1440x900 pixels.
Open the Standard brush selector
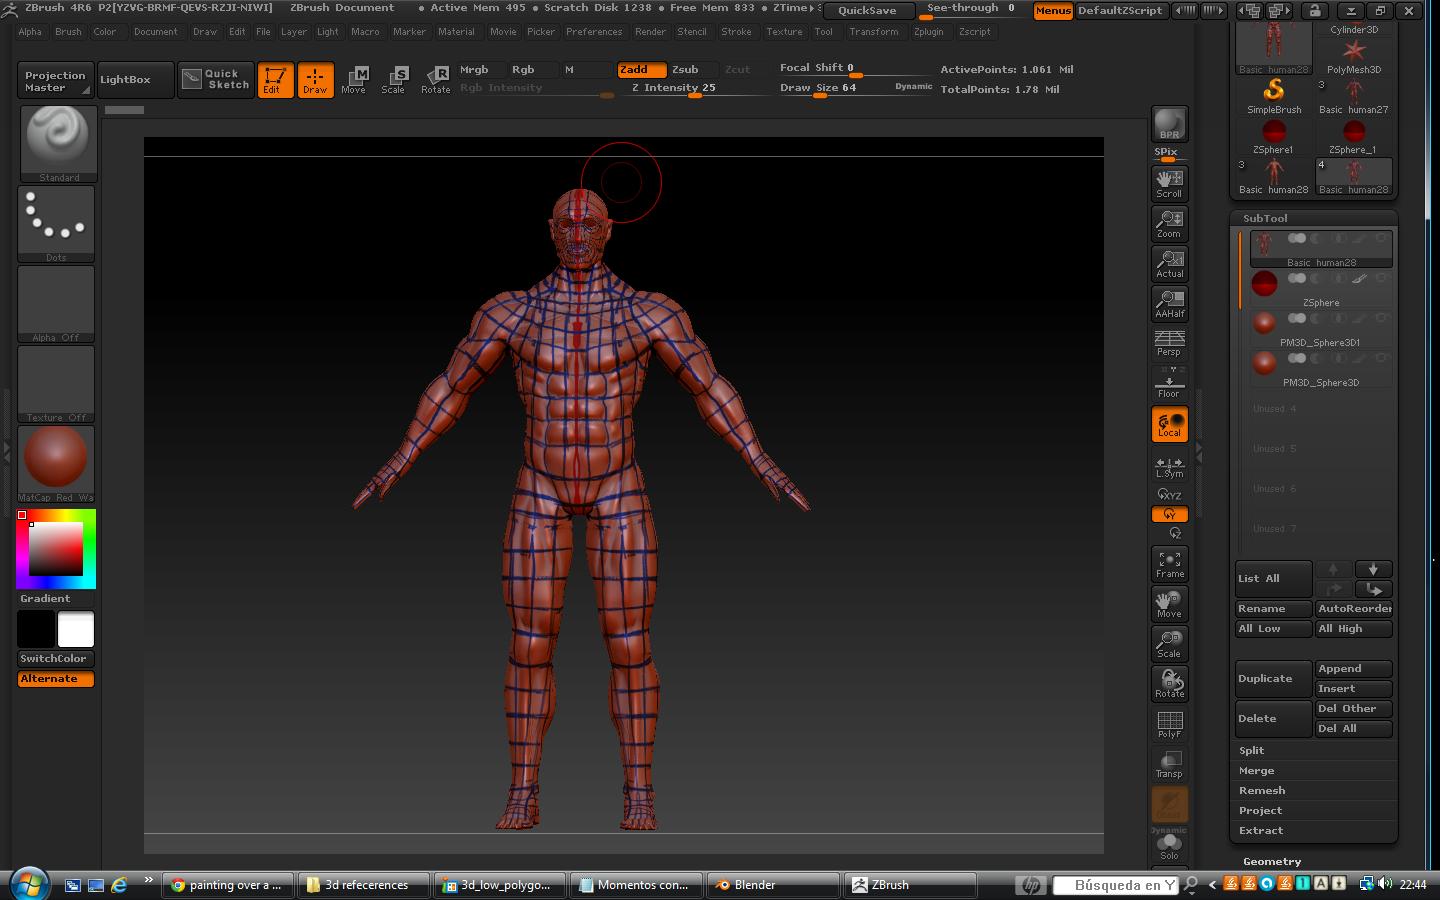pos(58,143)
